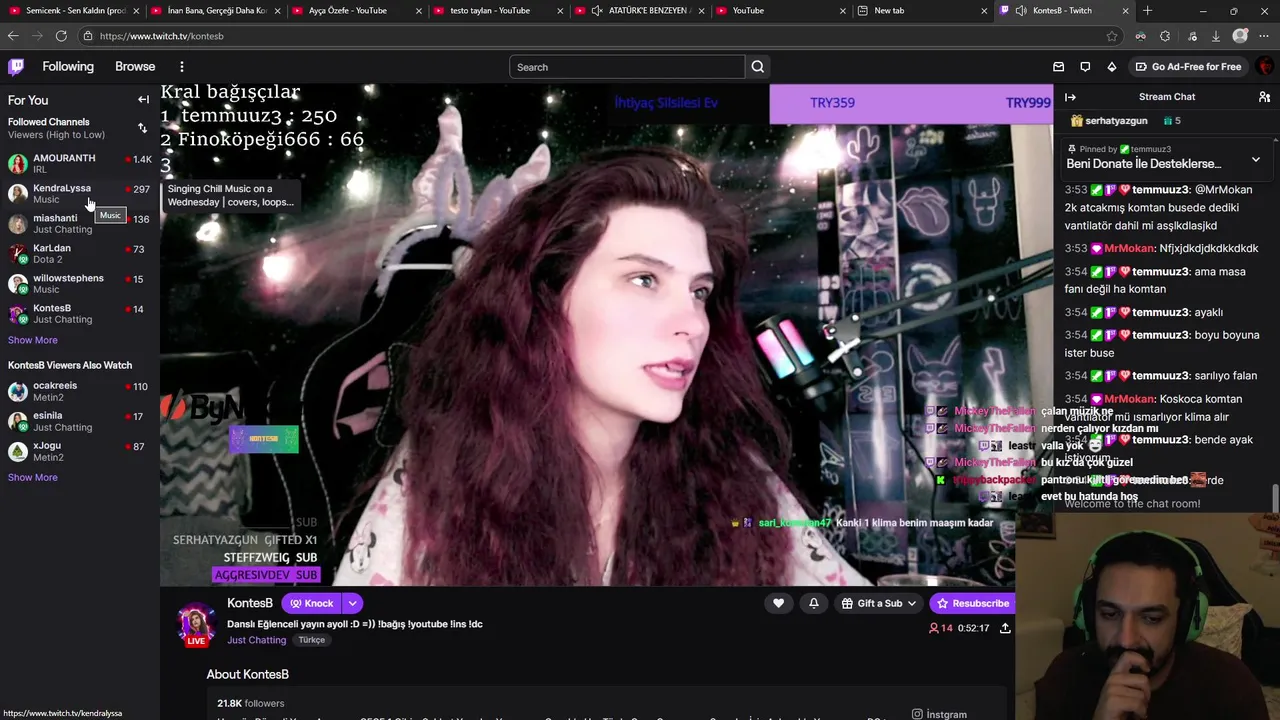1280x720 pixels.
Task: Focus the Twitch search field
Action: point(627,67)
